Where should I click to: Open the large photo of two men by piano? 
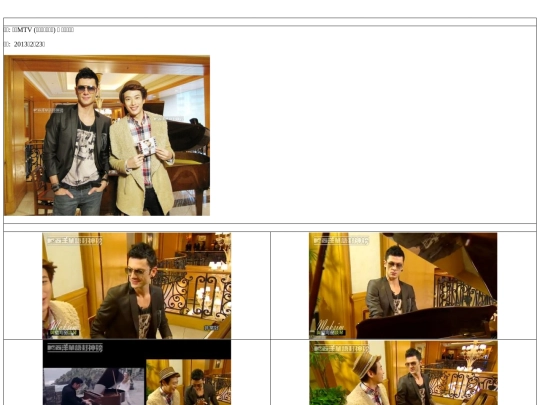(x=107, y=135)
